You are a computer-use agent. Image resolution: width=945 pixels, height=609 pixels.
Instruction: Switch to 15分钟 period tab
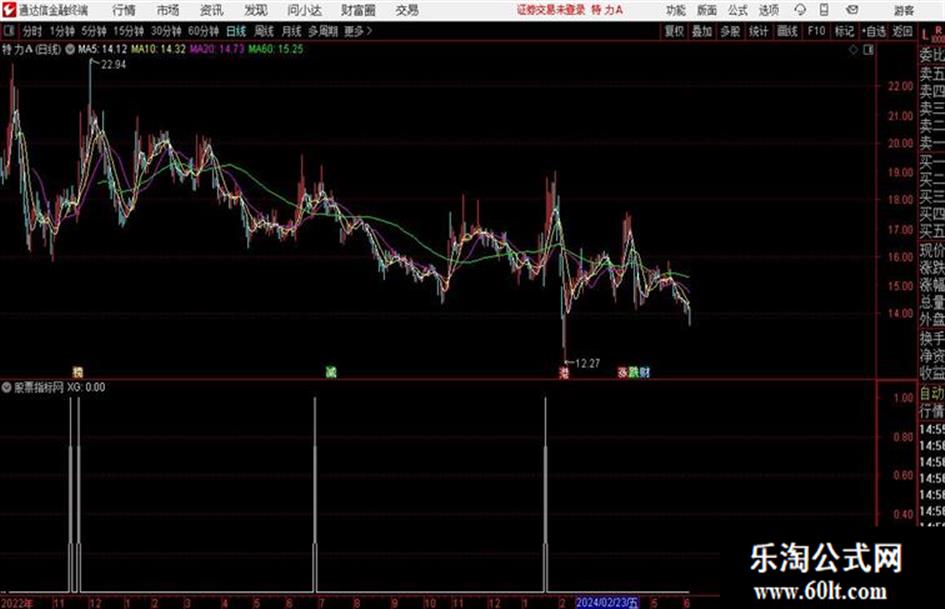(x=129, y=31)
